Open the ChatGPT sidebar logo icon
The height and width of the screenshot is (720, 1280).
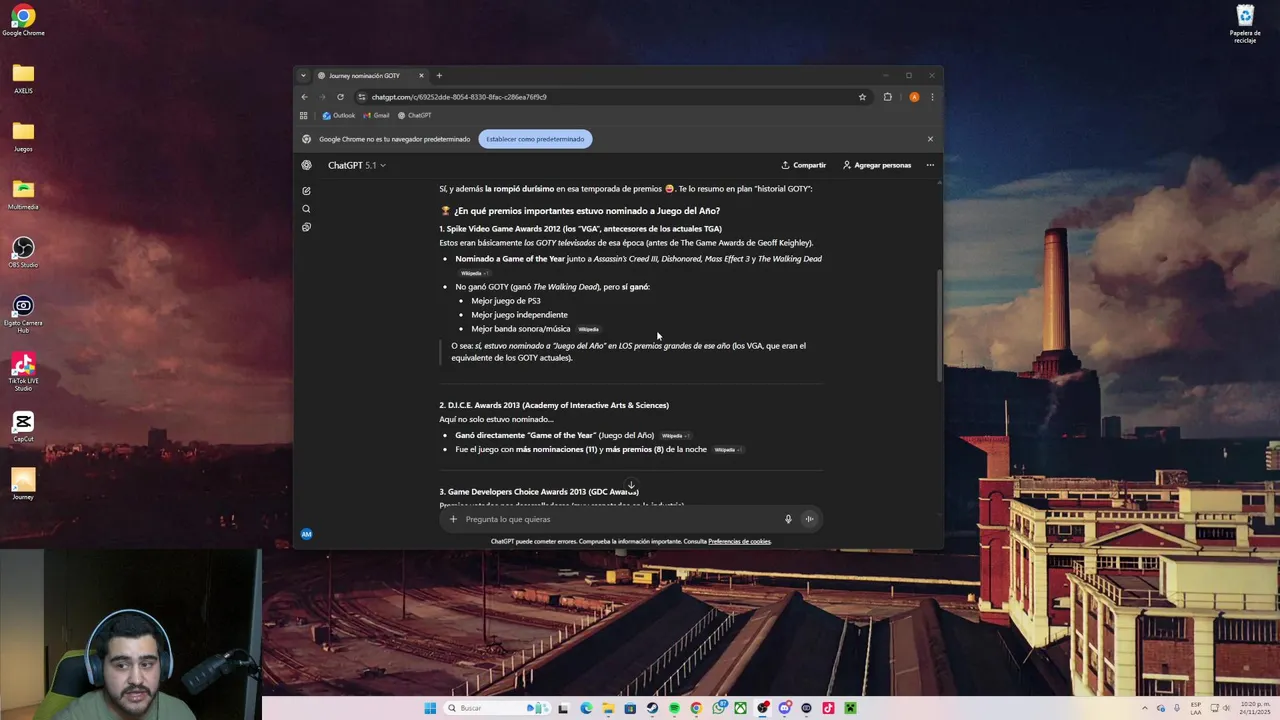click(306, 165)
